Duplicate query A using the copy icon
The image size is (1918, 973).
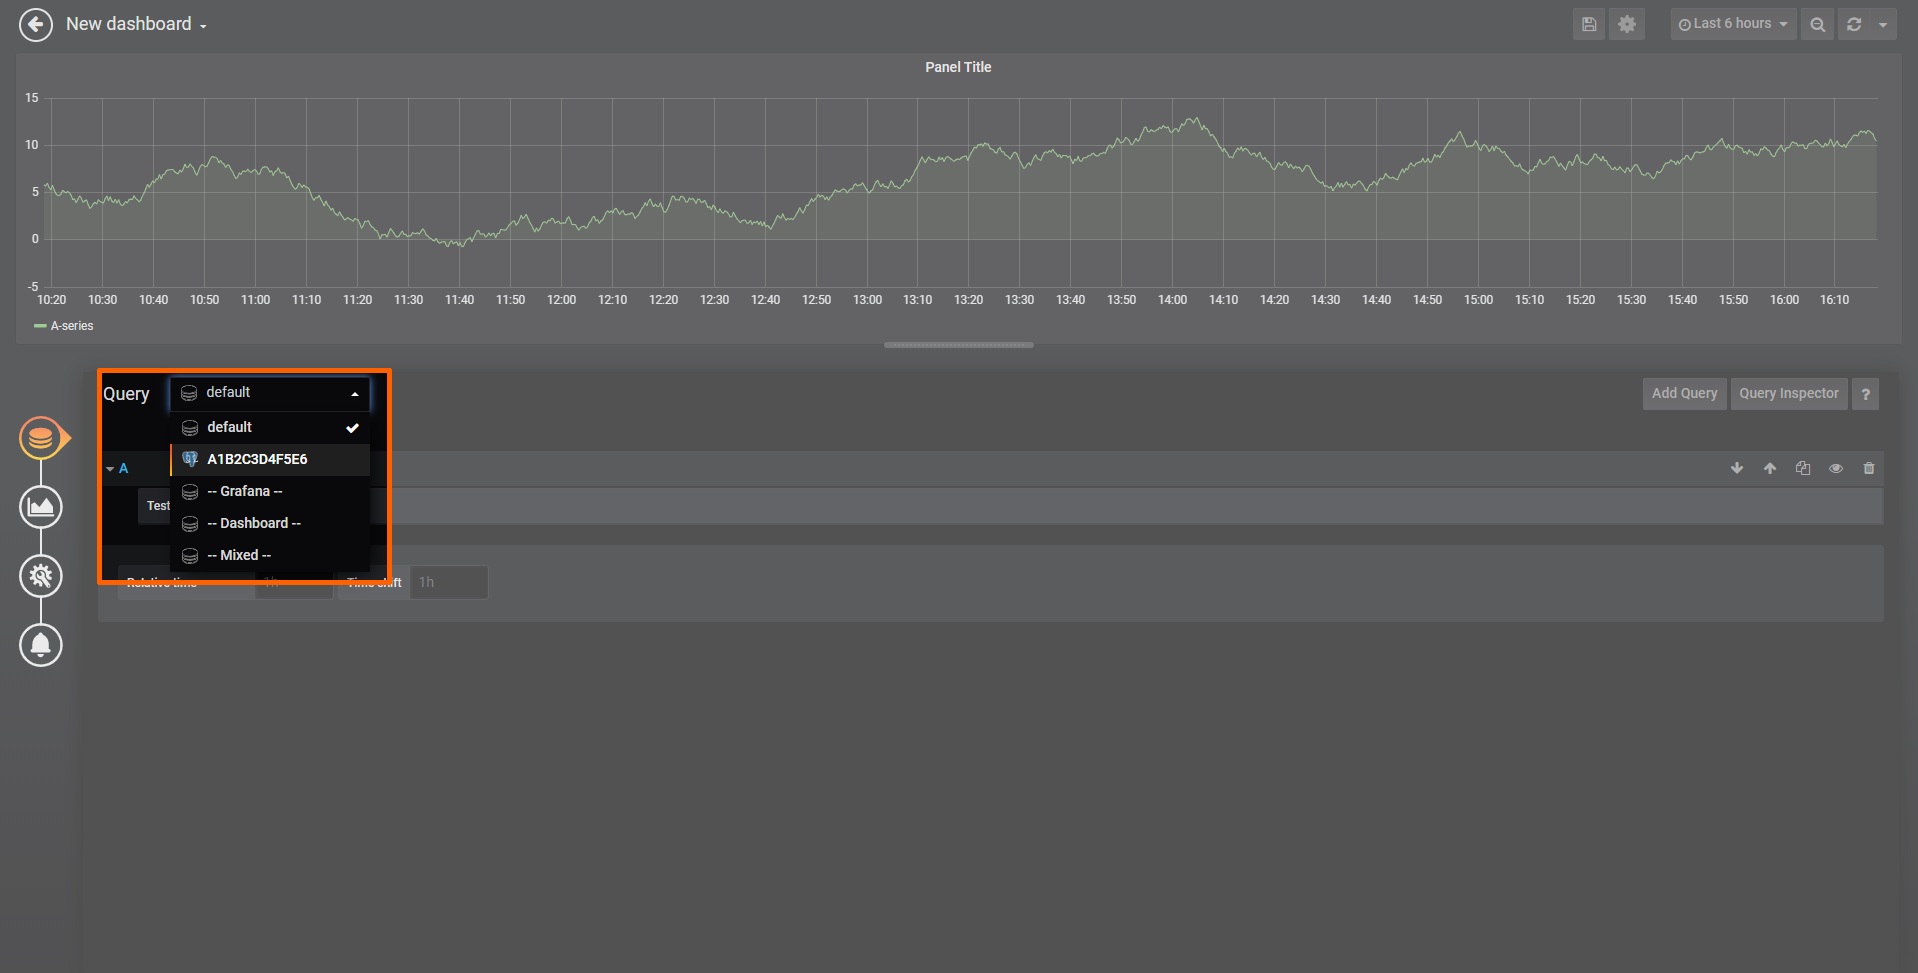(1803, 468)
